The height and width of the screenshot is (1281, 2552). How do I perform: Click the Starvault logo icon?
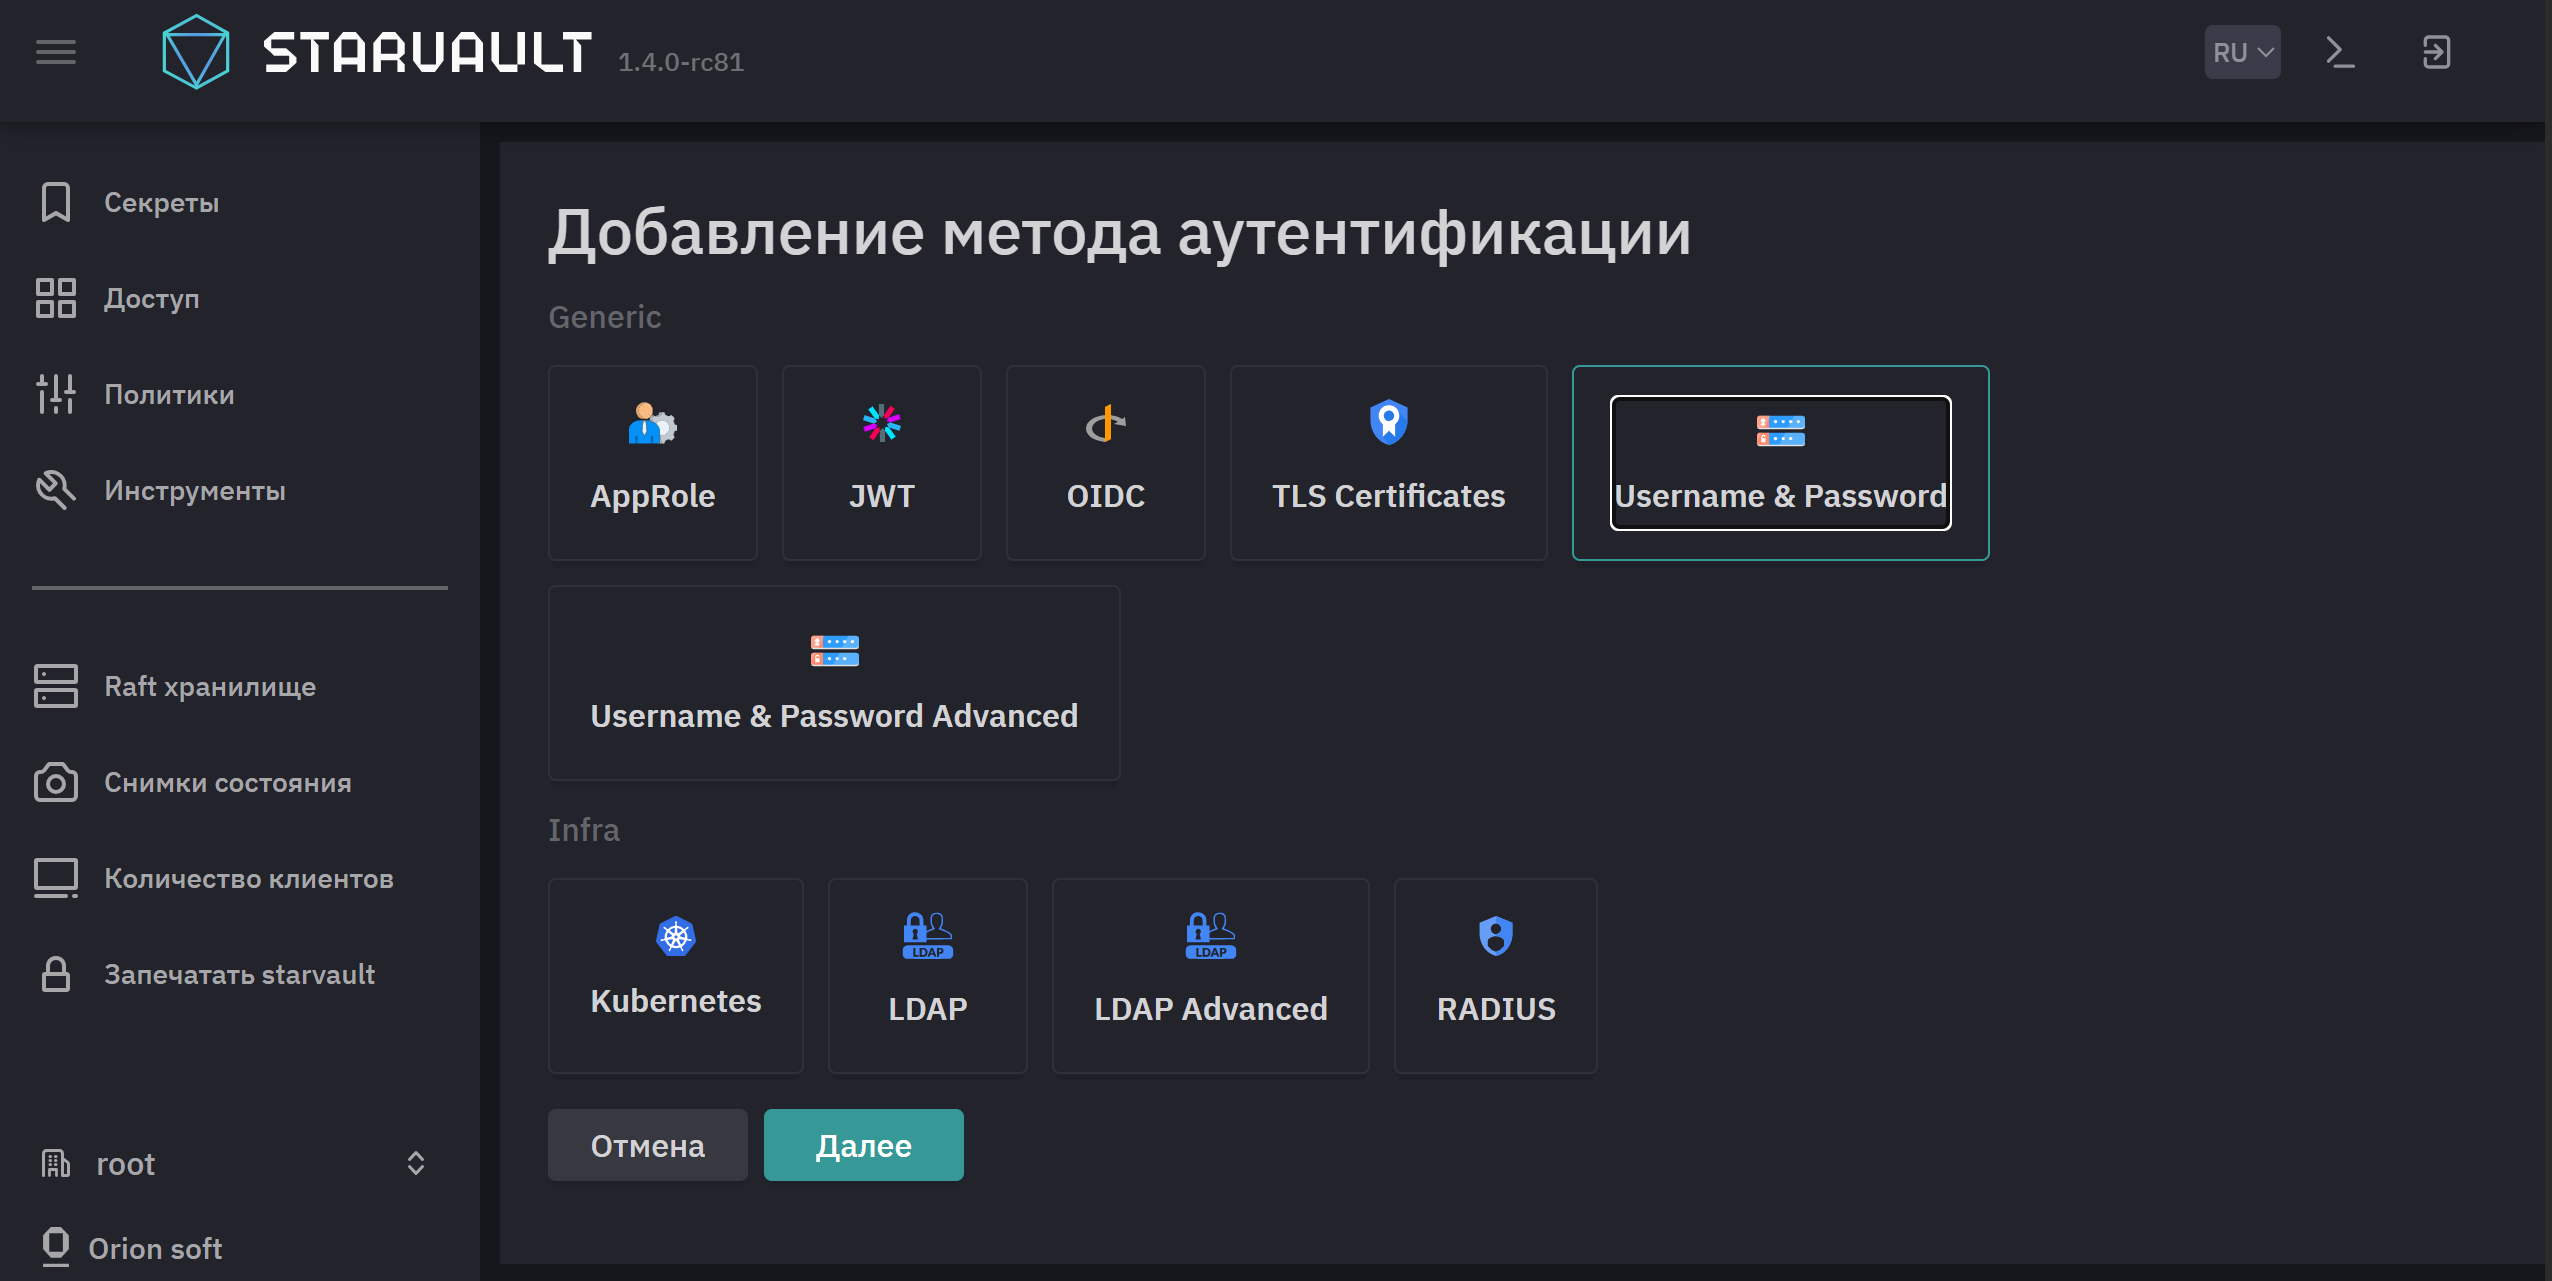pos(196,52)
